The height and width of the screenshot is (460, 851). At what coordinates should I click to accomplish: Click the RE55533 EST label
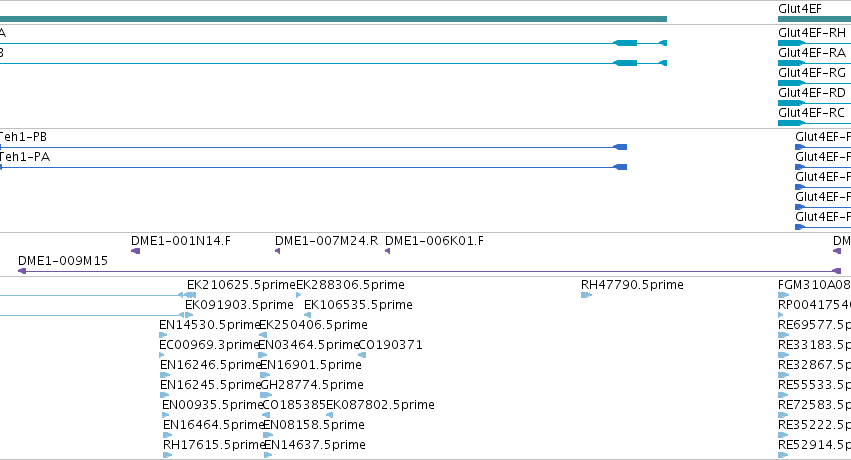pyautogui.click(x=814, y=385)
